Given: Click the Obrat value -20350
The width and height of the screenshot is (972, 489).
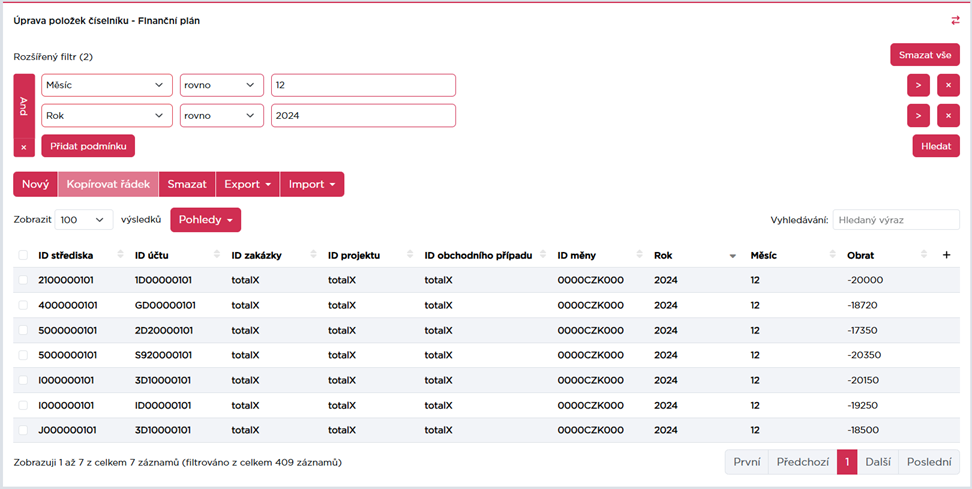Looking at the screenshot, I should 864,355.
